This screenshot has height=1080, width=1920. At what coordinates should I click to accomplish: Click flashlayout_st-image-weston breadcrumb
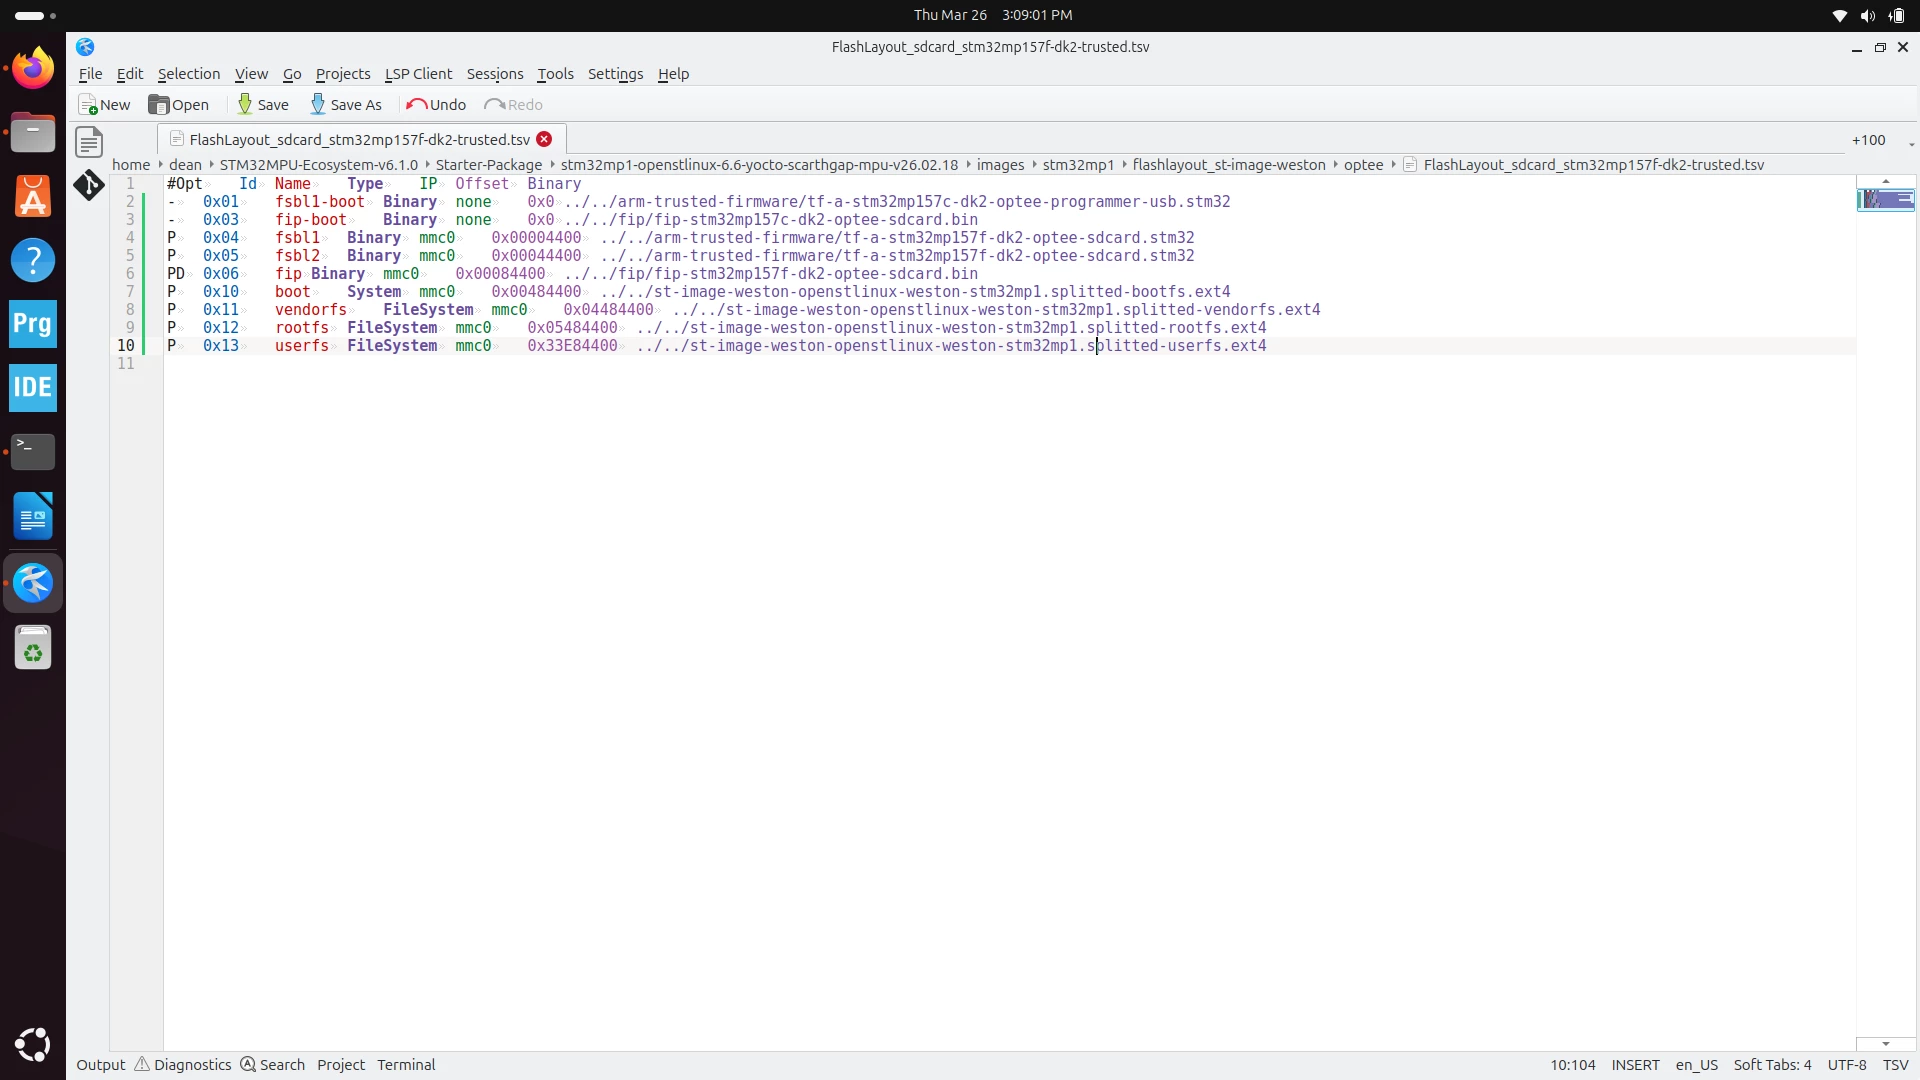(1229, 165)
